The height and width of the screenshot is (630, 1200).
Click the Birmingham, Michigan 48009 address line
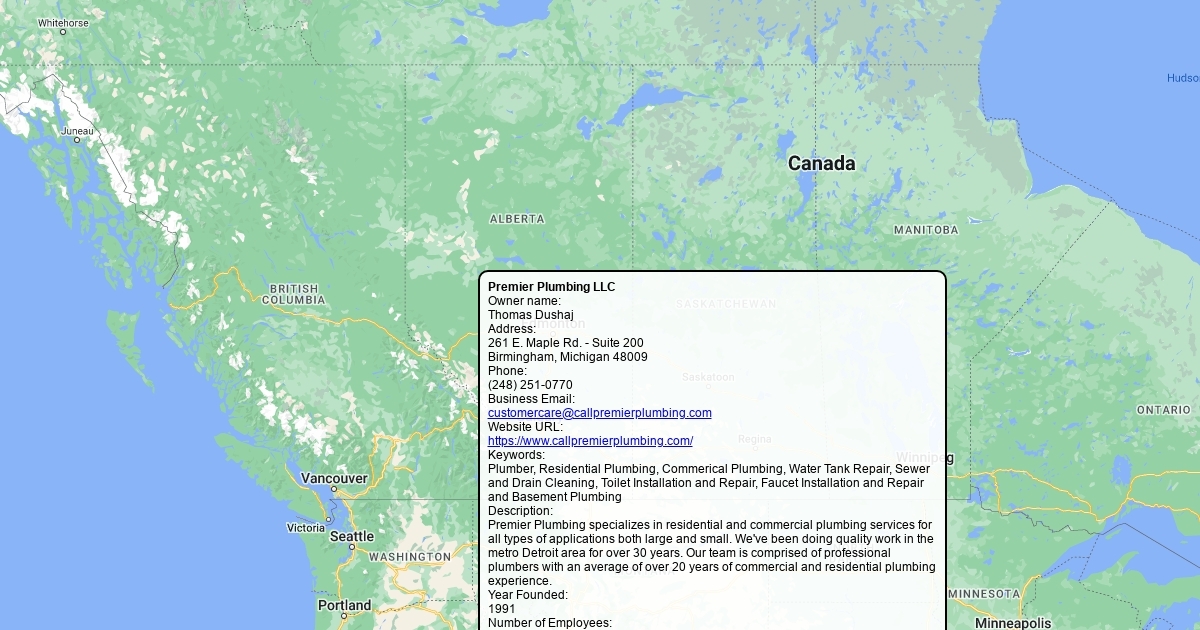tap(567, 357)
